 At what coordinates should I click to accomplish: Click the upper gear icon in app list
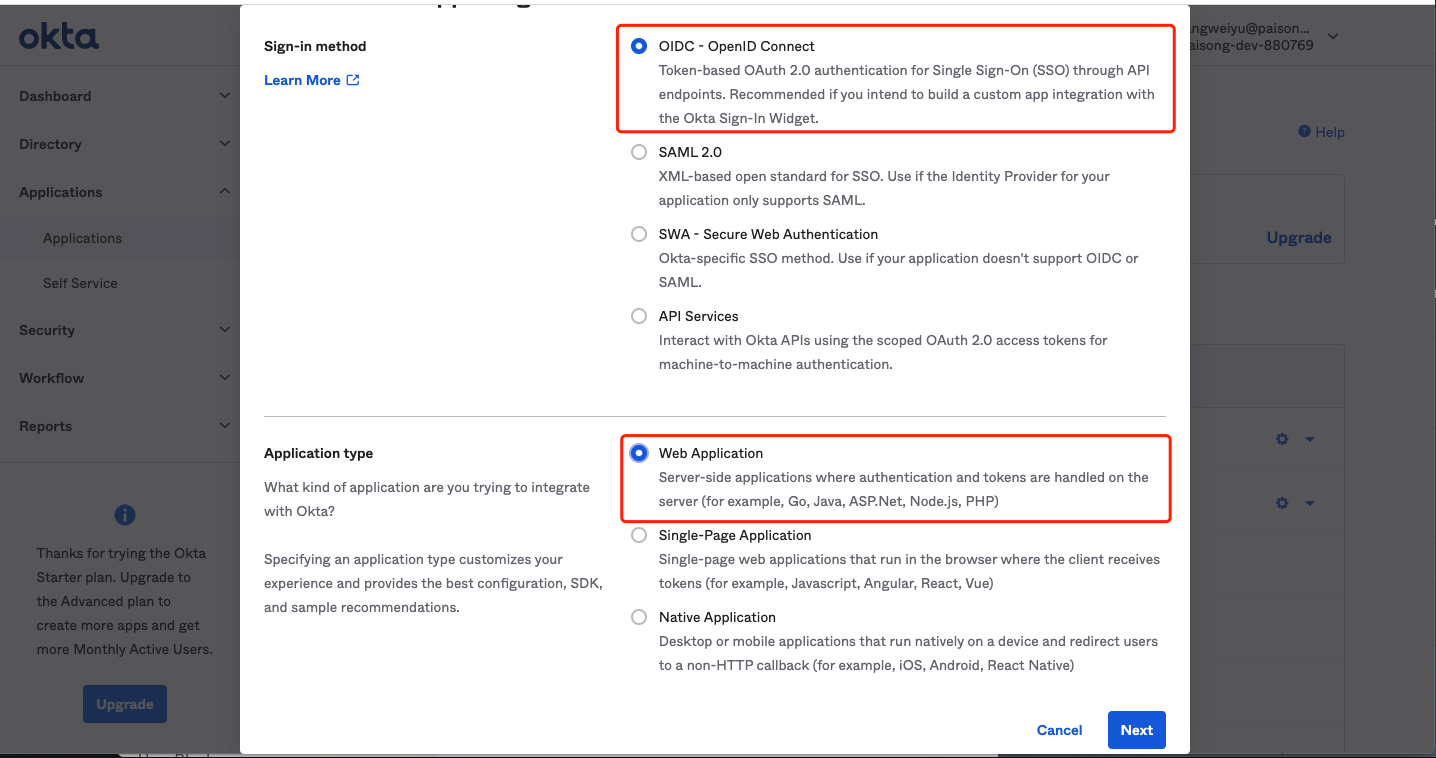[x=1282, y=439]
